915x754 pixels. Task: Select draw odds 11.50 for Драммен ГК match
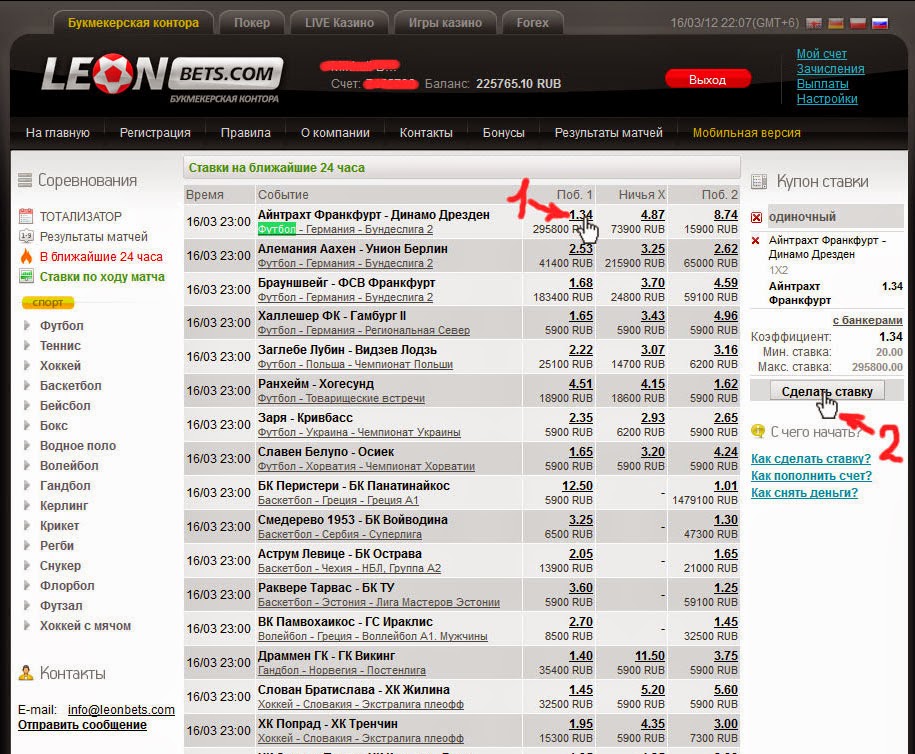[x=649, y=656]
